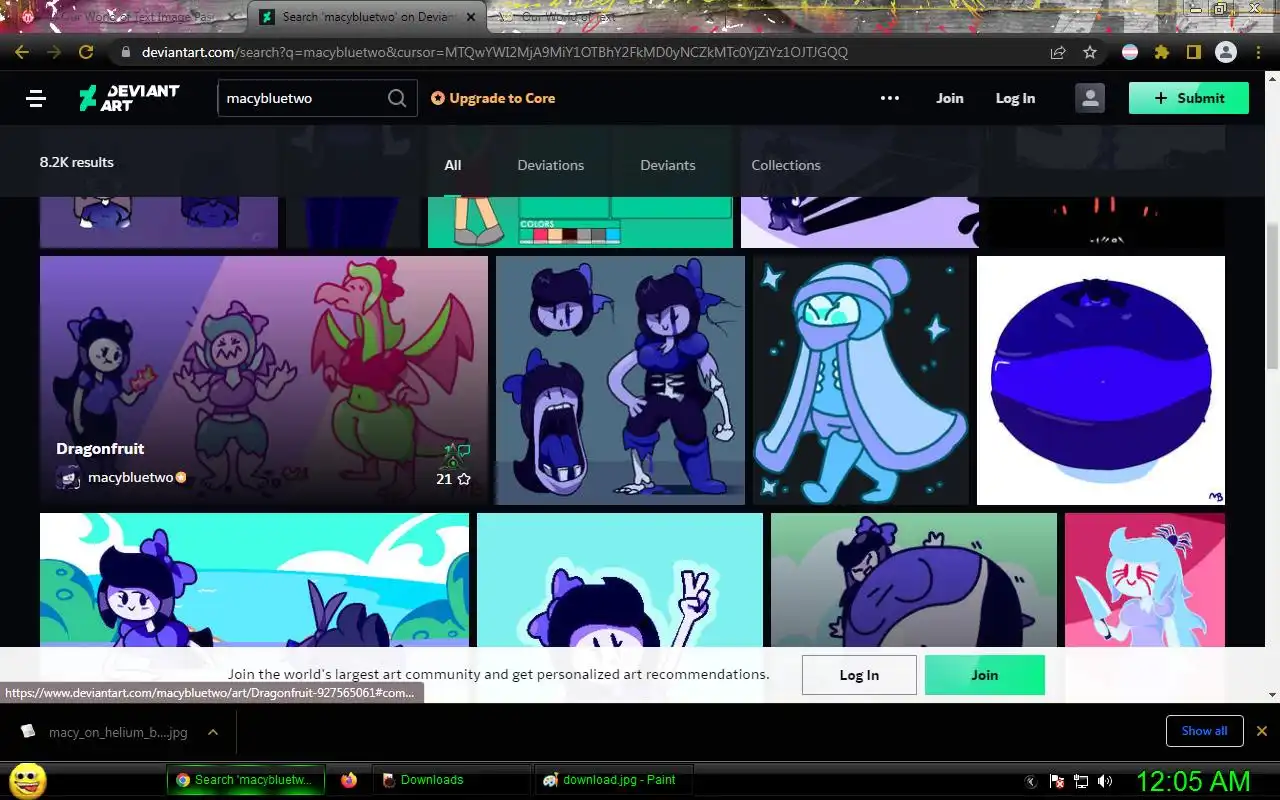Screen dimensions: 1280x800
Task: Bookmark this page with the star icon
Action: (x=1090, y=52)
